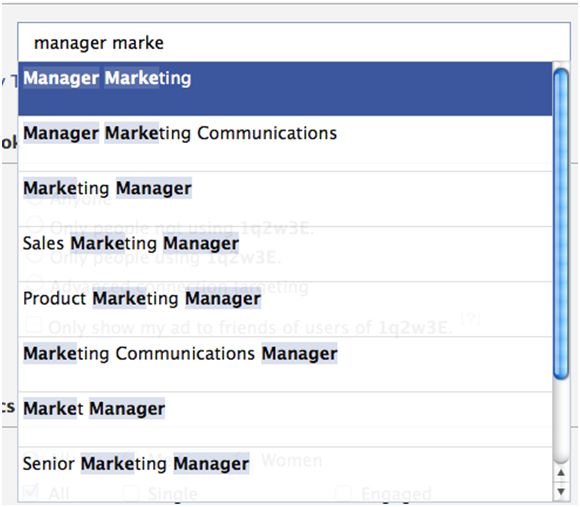This screenshot has height=507, width=580.
Task: Click the empty scrollbar track below the thumb
Action: point(561,422)
